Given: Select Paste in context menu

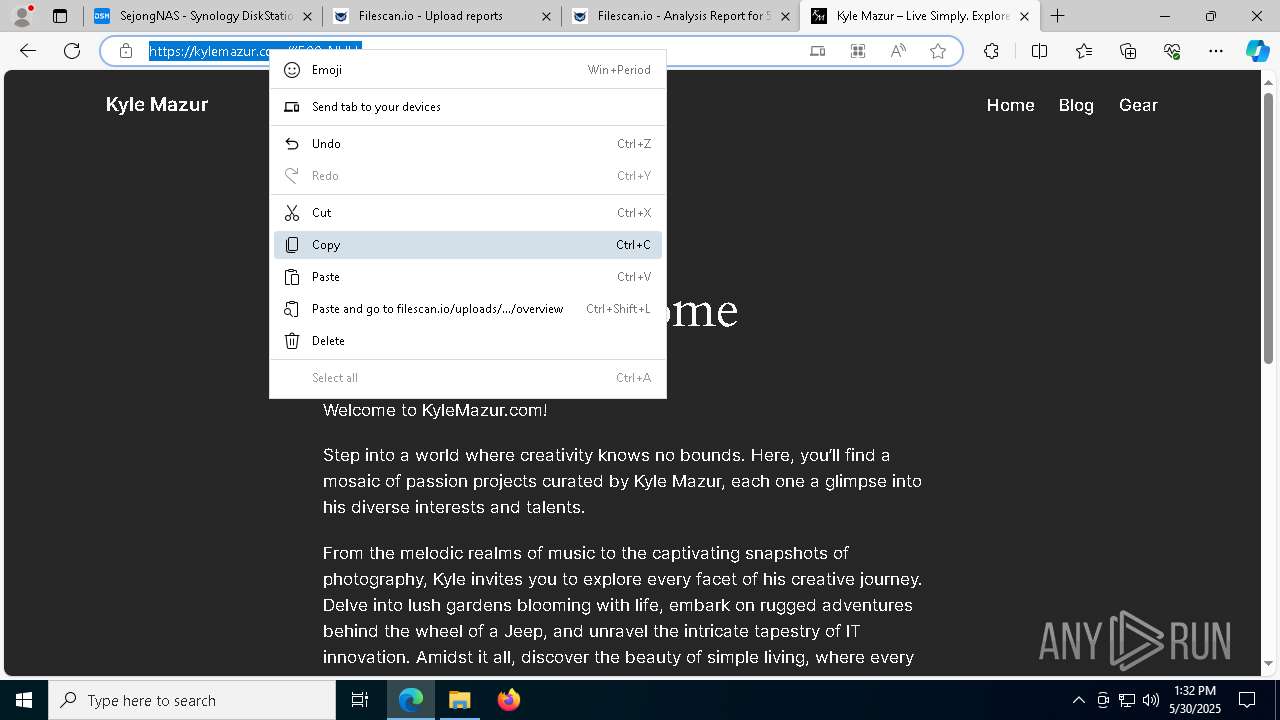Looking at the screenshot, I should 467,277.
